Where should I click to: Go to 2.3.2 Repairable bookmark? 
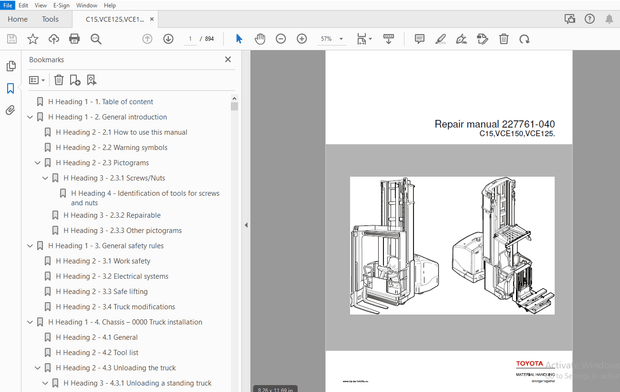click(112, 215)
